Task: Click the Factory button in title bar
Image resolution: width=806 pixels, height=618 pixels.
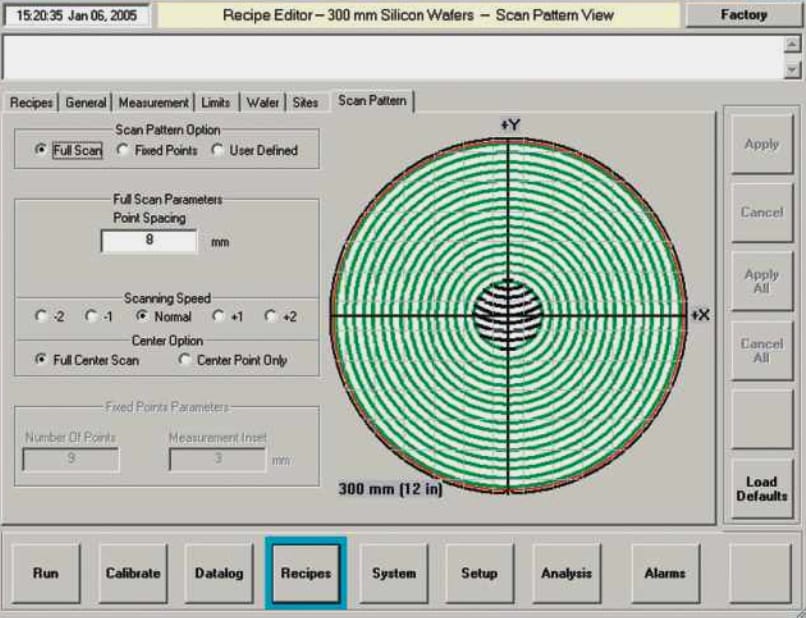Action: coord(743,15)
